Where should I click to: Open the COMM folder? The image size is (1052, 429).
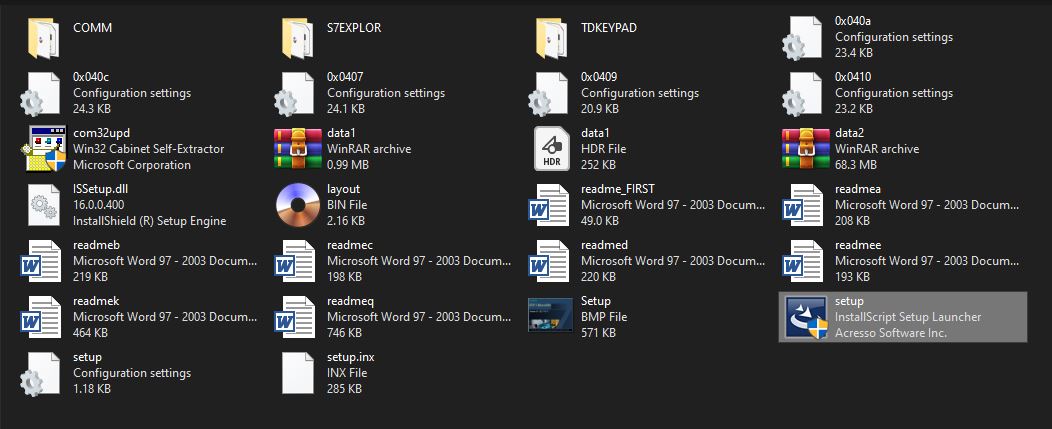(42, 37)
